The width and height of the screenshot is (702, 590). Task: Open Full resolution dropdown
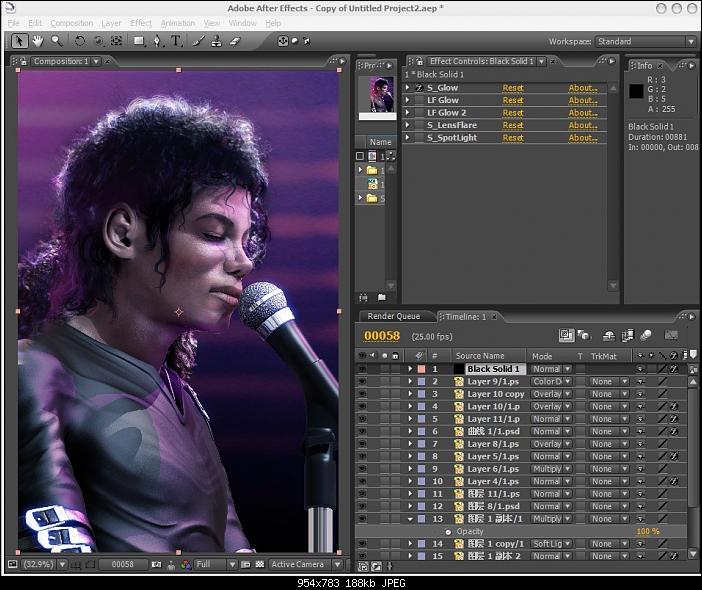coord(215,564)
